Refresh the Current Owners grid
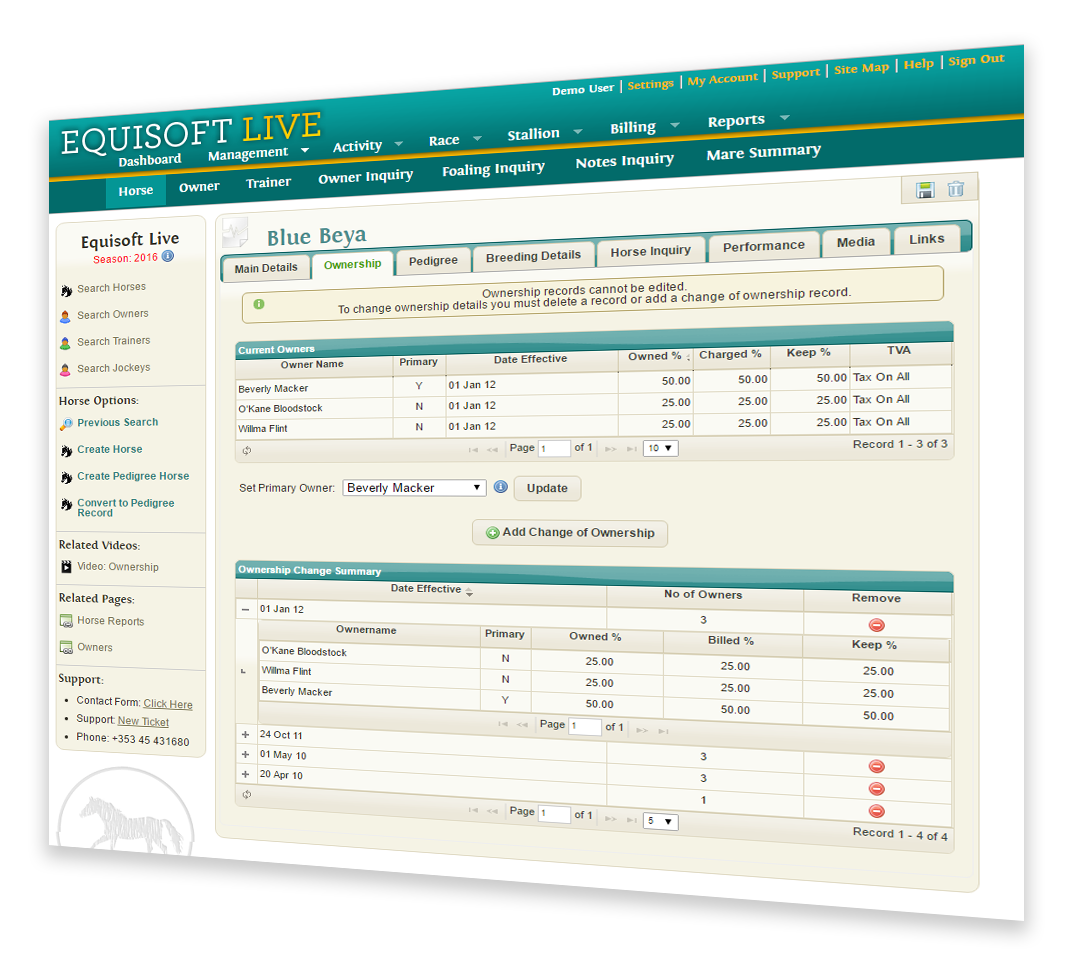Image resolution: width=1073 pixels, height=965 pixels. (x=247, y=450)
